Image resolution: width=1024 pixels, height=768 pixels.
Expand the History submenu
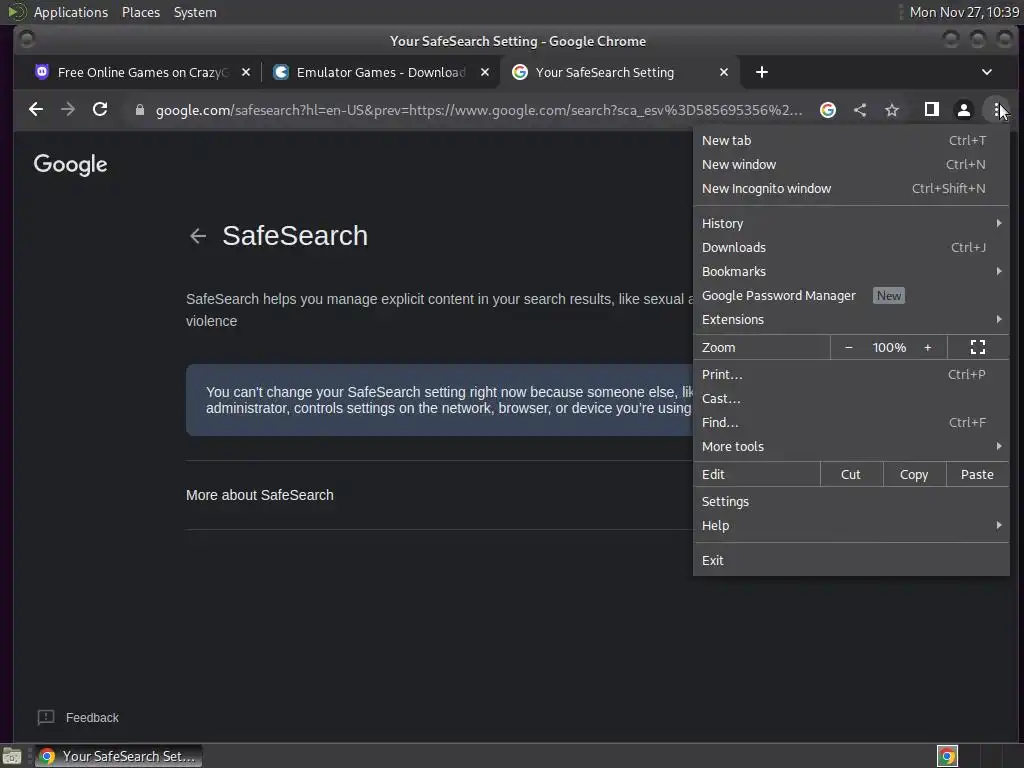tap(851, 223)
